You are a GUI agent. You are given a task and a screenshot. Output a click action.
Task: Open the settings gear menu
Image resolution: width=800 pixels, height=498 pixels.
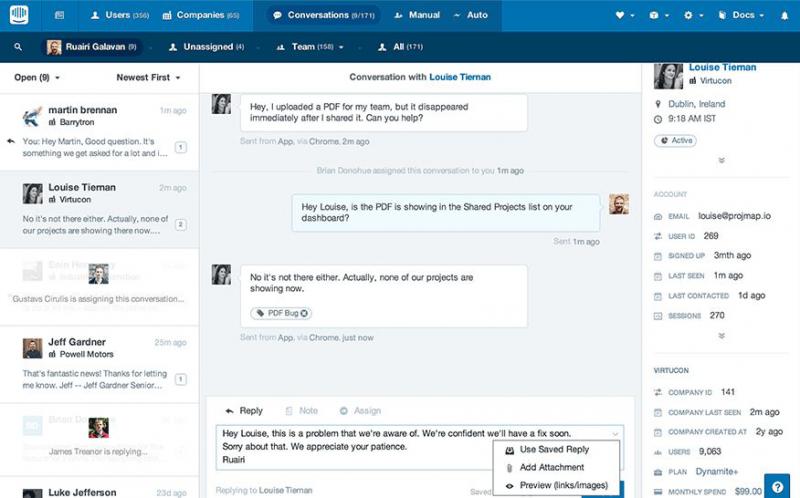coord(689,16)
